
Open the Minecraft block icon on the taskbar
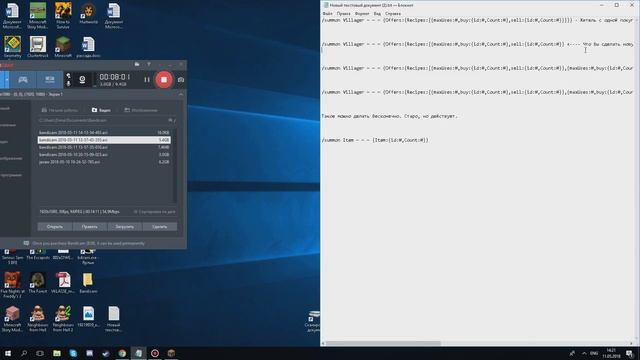pos(171,353)
